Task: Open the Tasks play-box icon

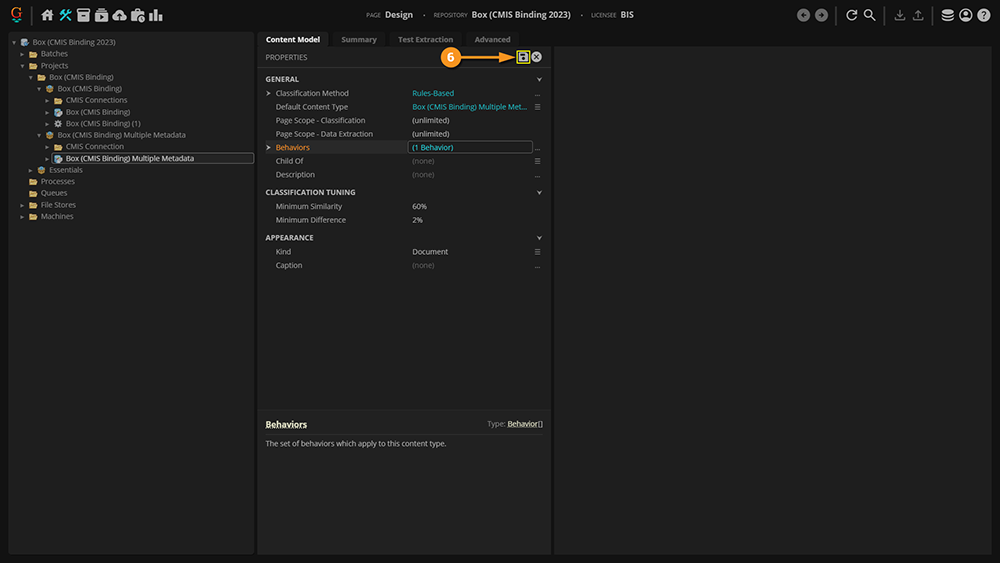Action: coord(101,15)
